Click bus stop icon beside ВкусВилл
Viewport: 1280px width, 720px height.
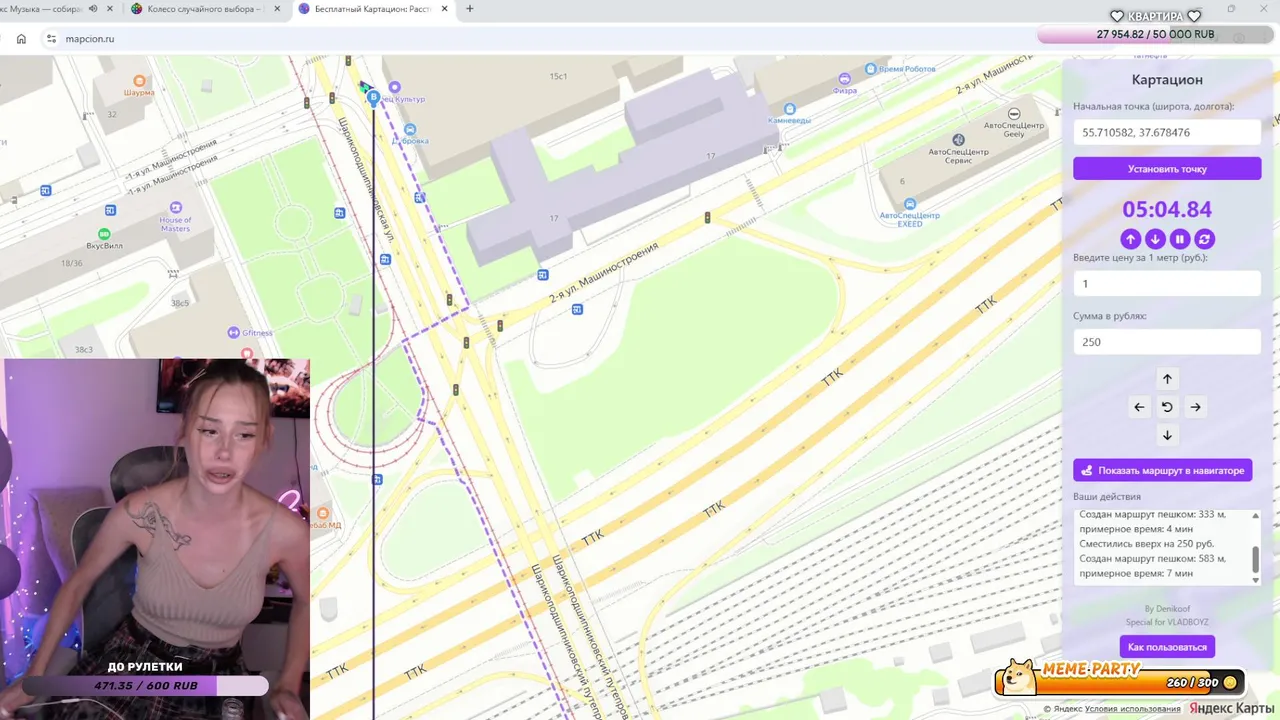coord(110,210)
